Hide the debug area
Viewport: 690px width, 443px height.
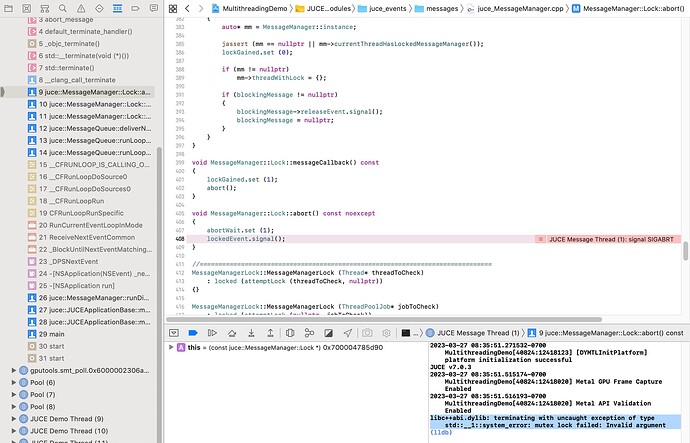point(174,333)
